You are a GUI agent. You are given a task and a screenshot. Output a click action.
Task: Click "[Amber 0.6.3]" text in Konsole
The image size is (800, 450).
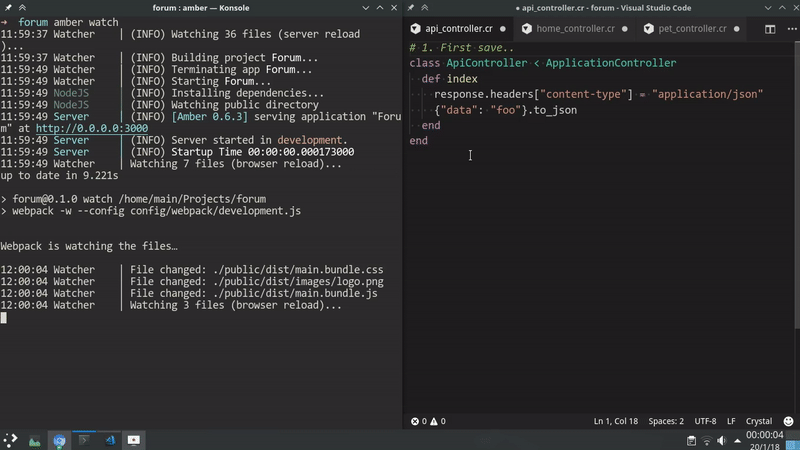point(210,117)
